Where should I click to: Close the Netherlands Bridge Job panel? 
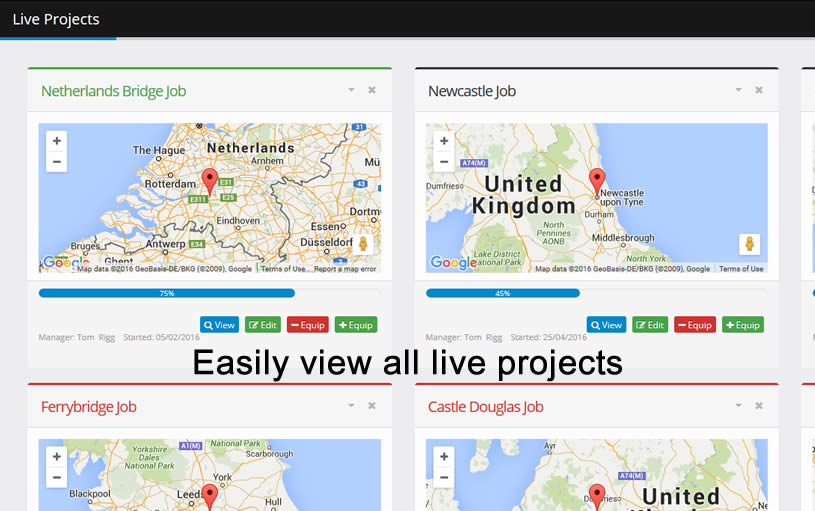coord(372,90)
